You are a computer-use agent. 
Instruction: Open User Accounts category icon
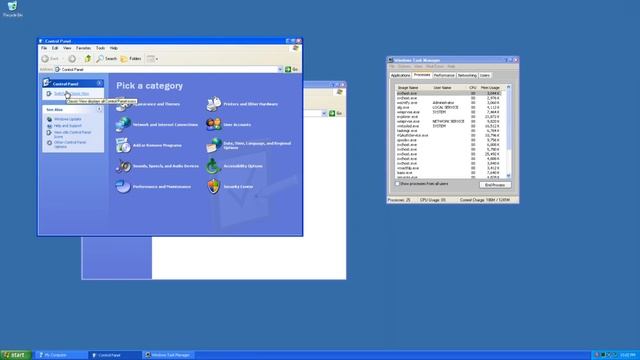[x=213, y=124]
